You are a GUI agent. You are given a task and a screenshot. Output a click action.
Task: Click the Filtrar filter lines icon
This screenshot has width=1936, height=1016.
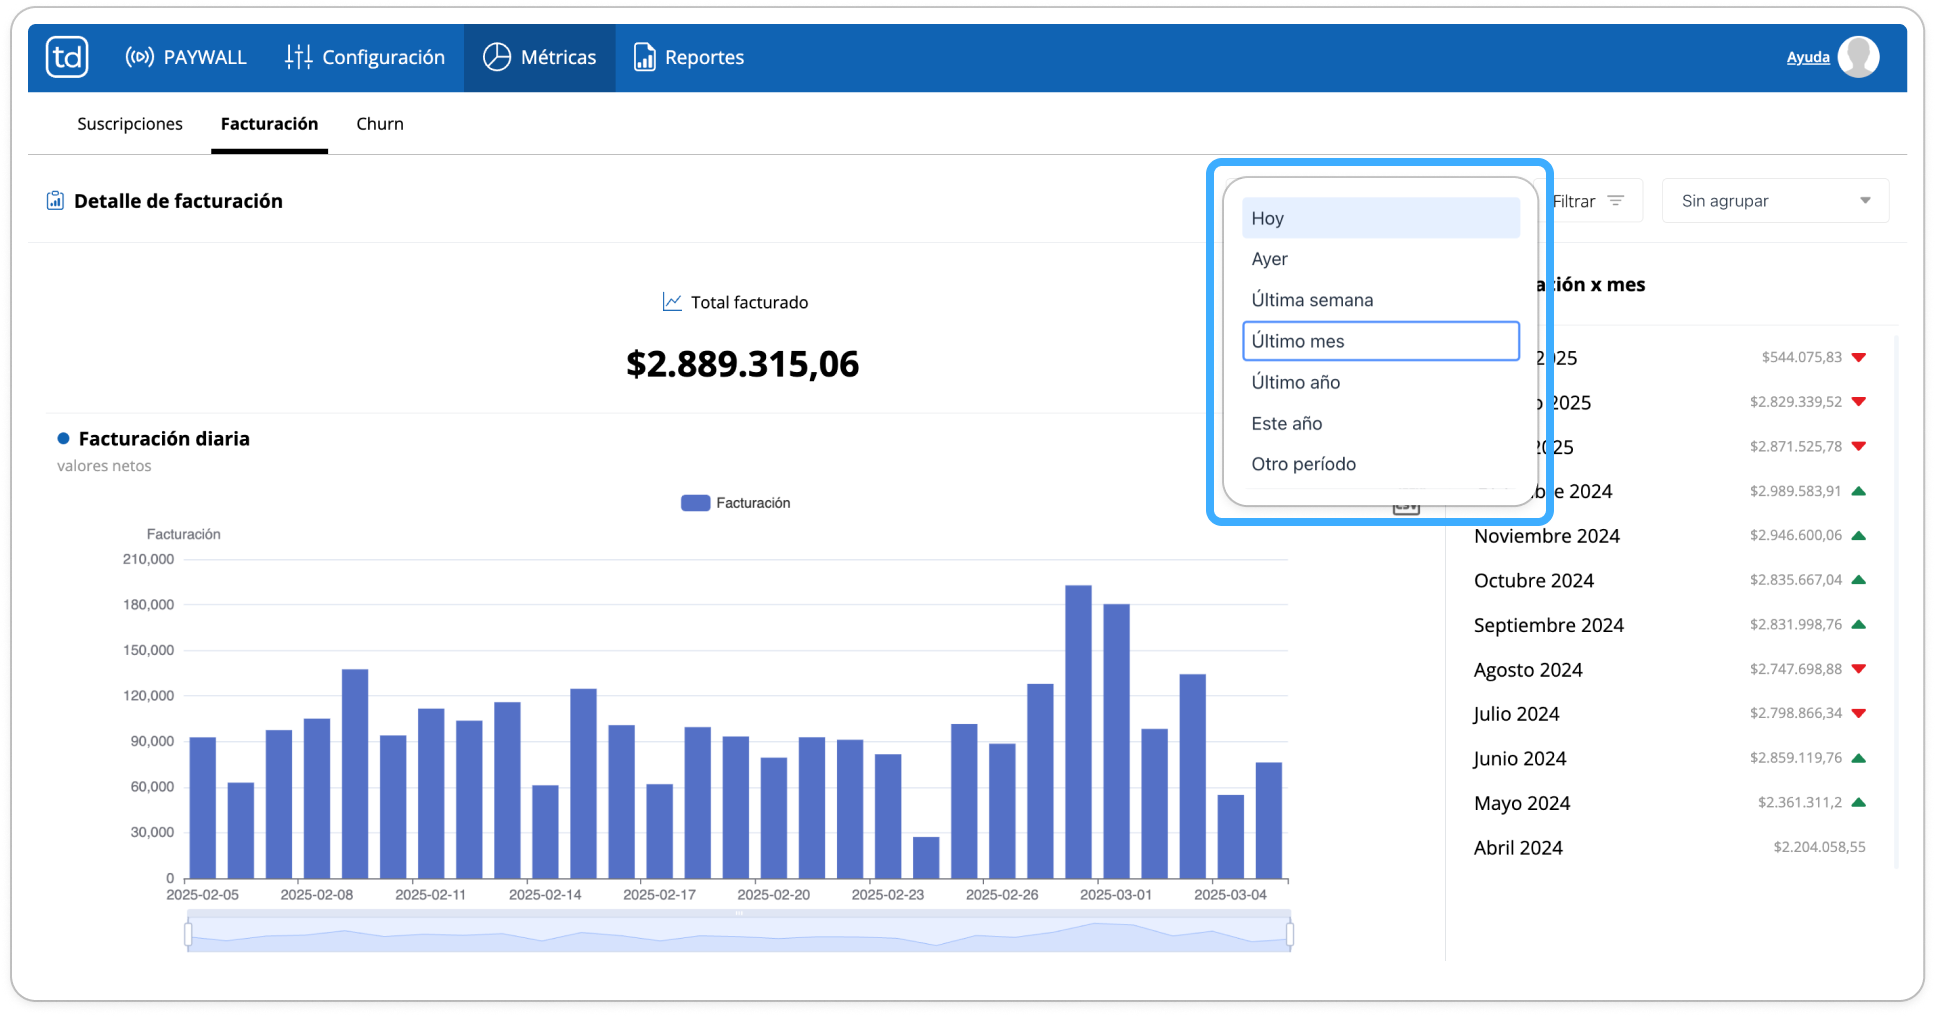(1615, 201)
